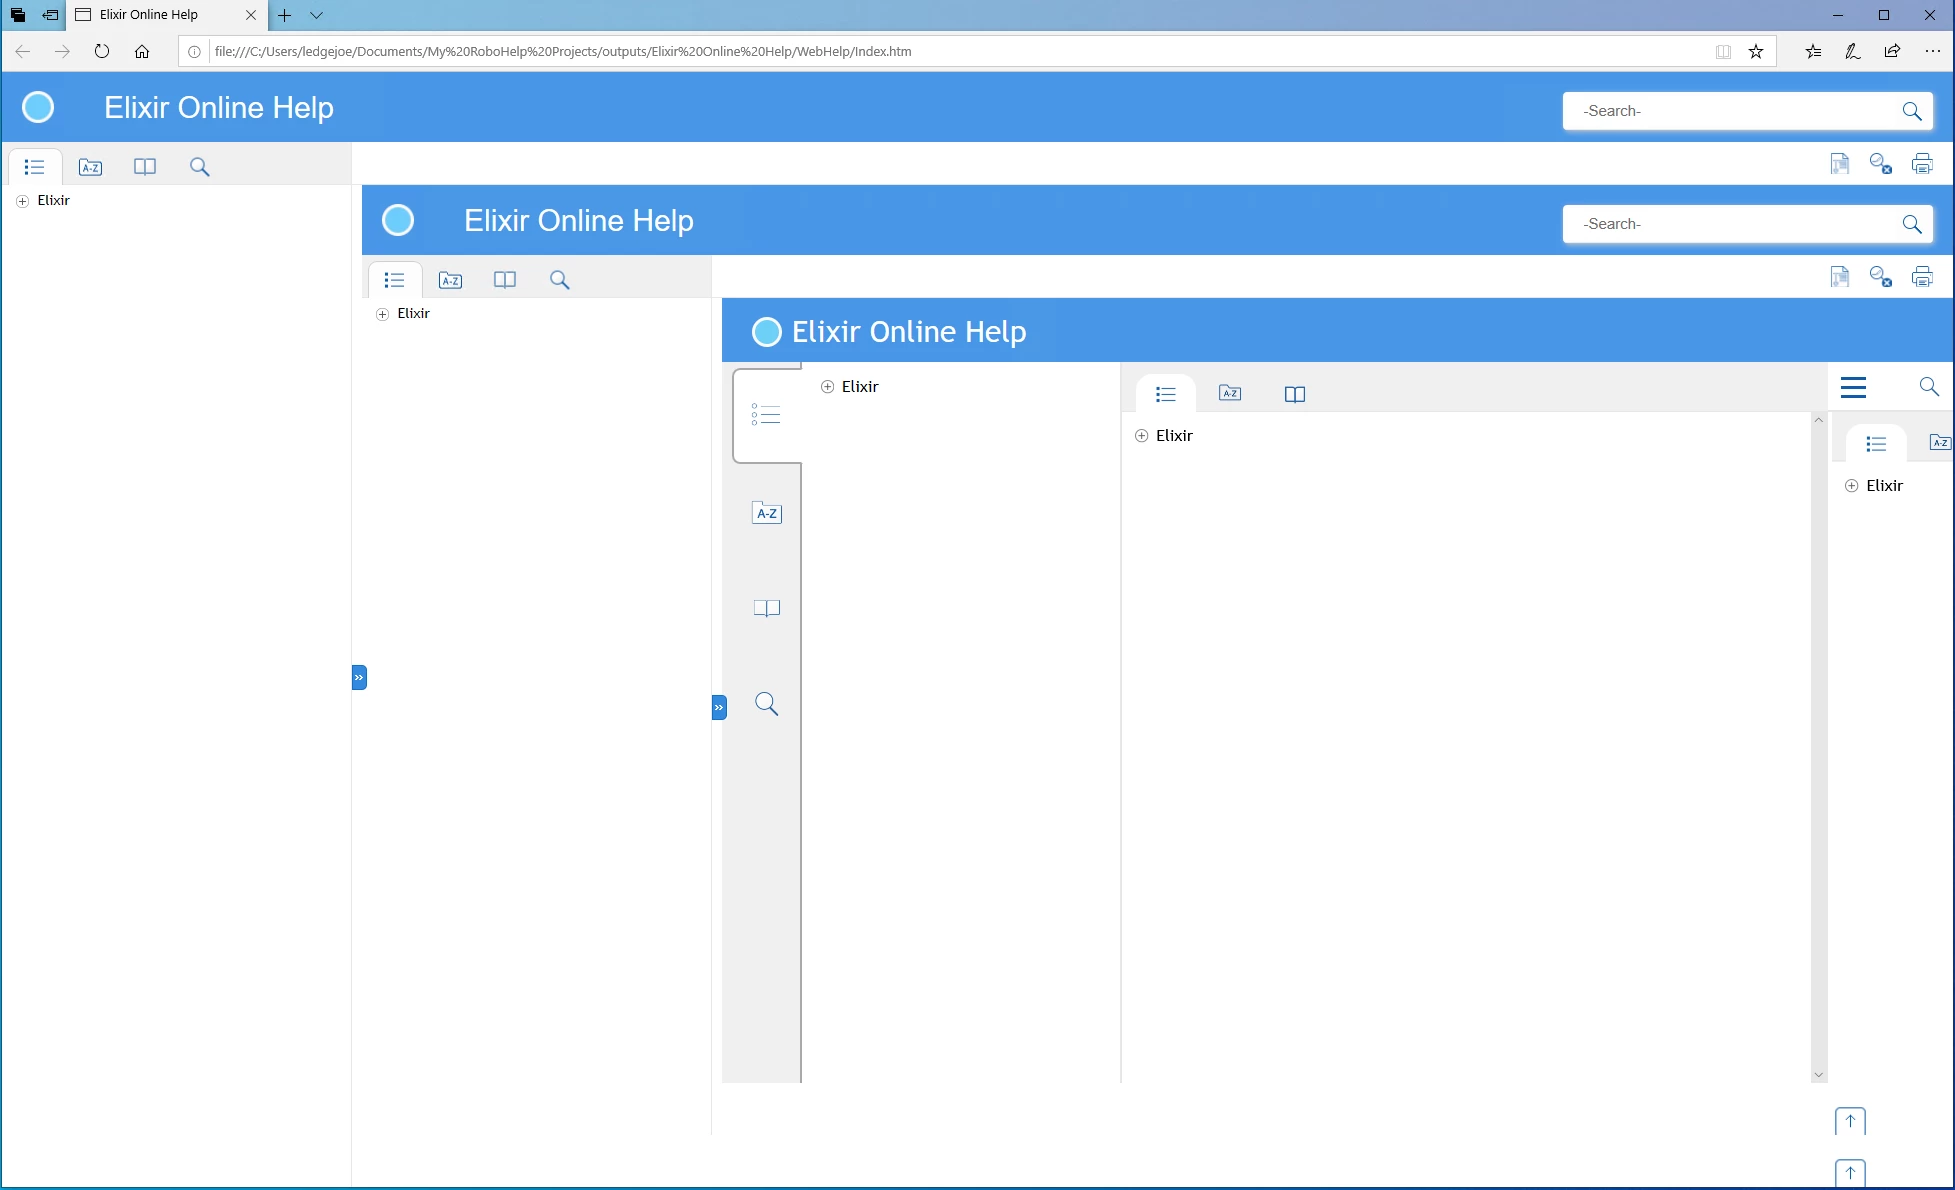Screen dimensions: 1955x1190
Task: Switch to Index tab in outermost left panel
Action: coord(90,167)
